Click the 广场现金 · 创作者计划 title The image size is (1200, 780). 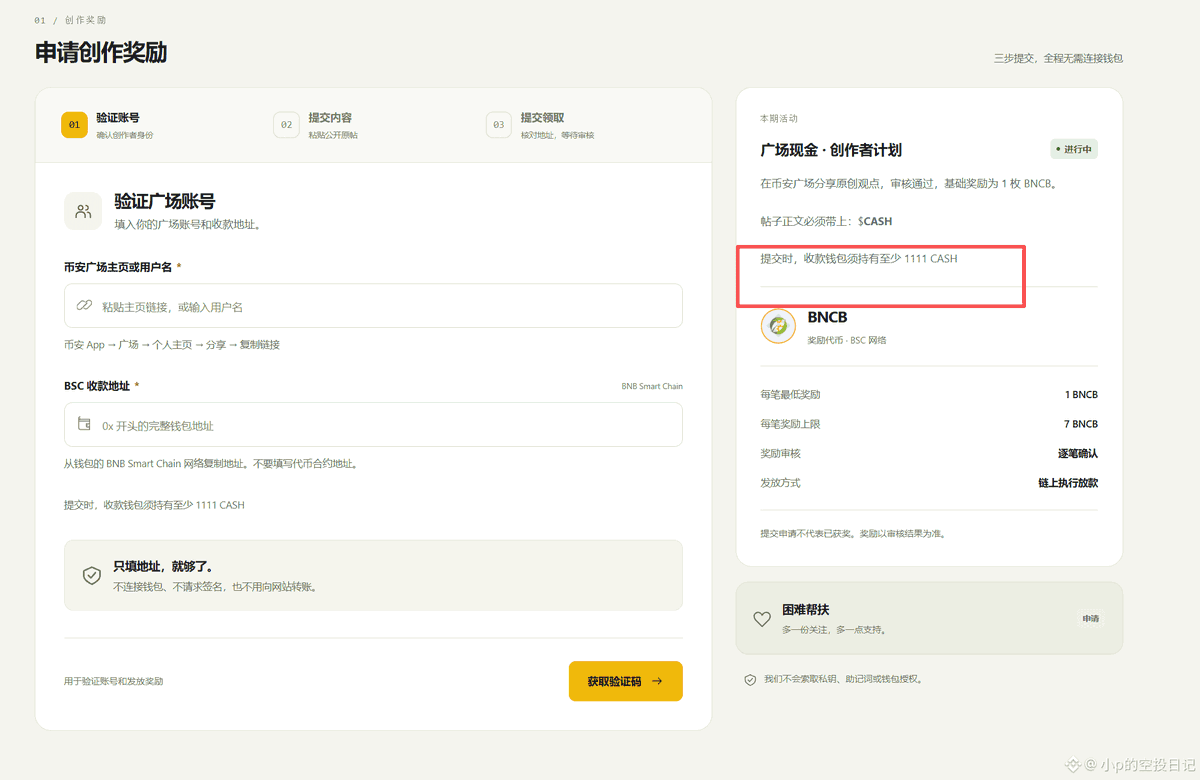pyautogui.click(x=831, y=150)
